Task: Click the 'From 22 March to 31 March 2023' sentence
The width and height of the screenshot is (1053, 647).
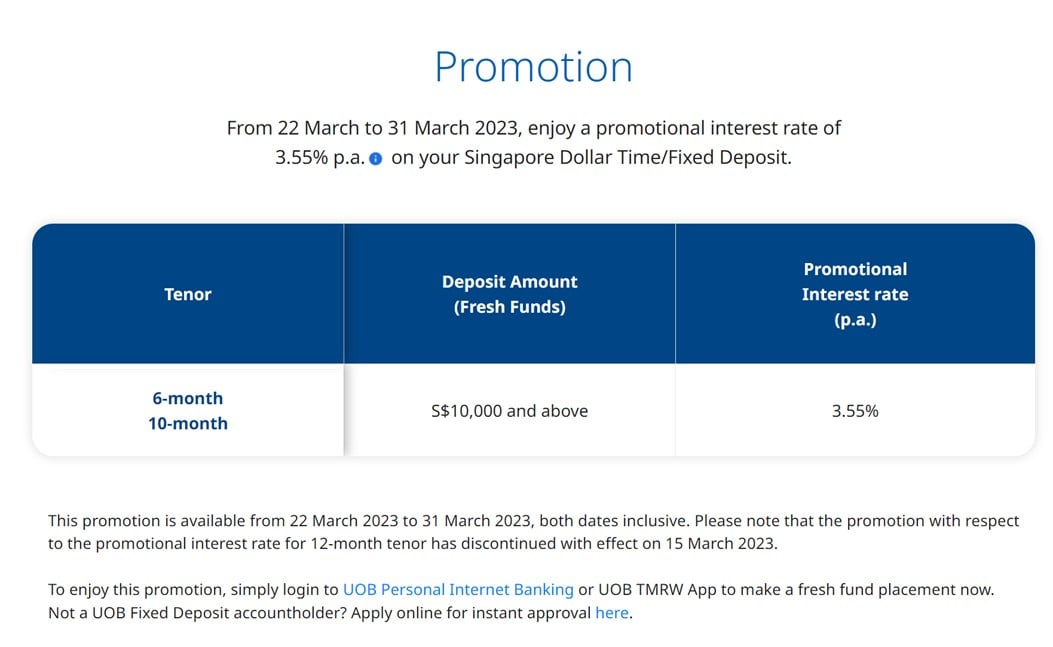Action: 374,128
